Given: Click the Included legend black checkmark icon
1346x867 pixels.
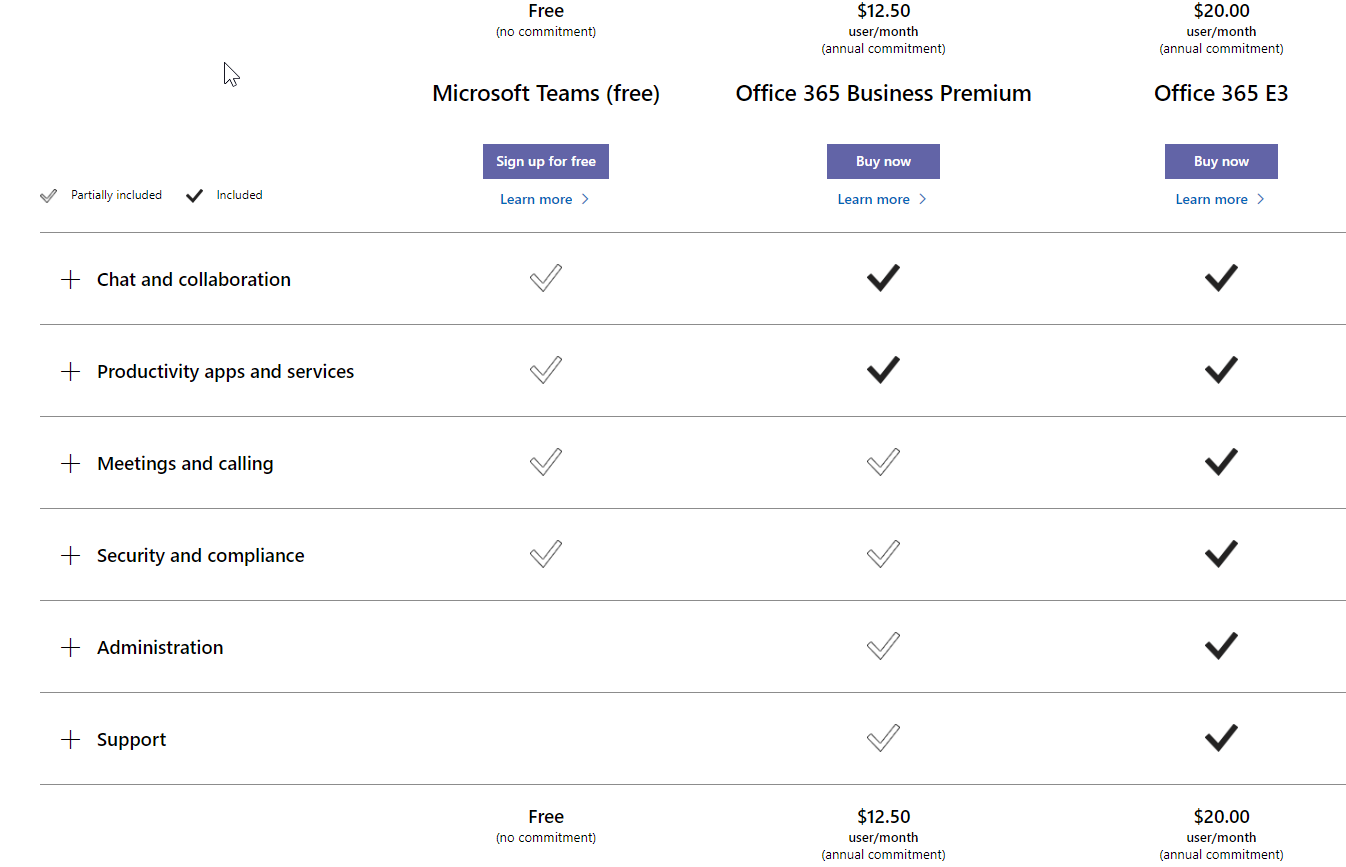Looking at the screenshot, I should (x=194, y=196).
